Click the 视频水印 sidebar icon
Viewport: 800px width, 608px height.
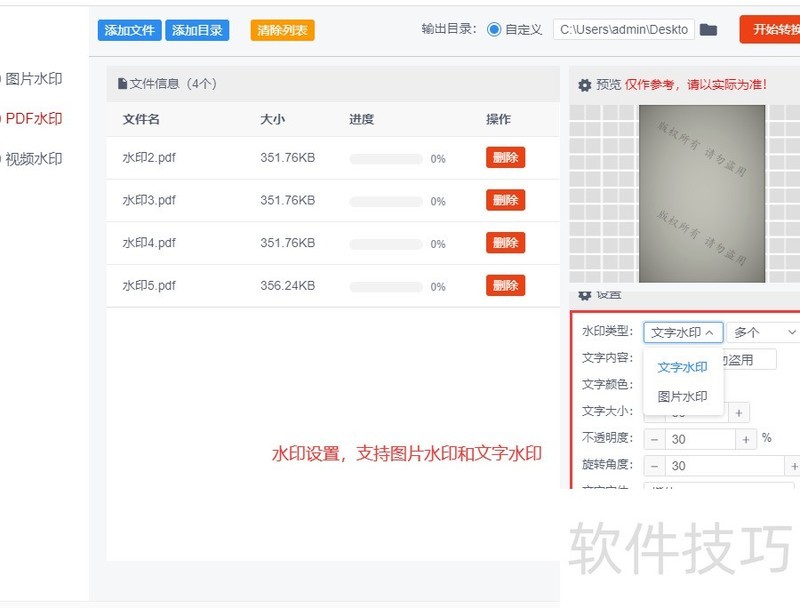click(x=3, y=157)
